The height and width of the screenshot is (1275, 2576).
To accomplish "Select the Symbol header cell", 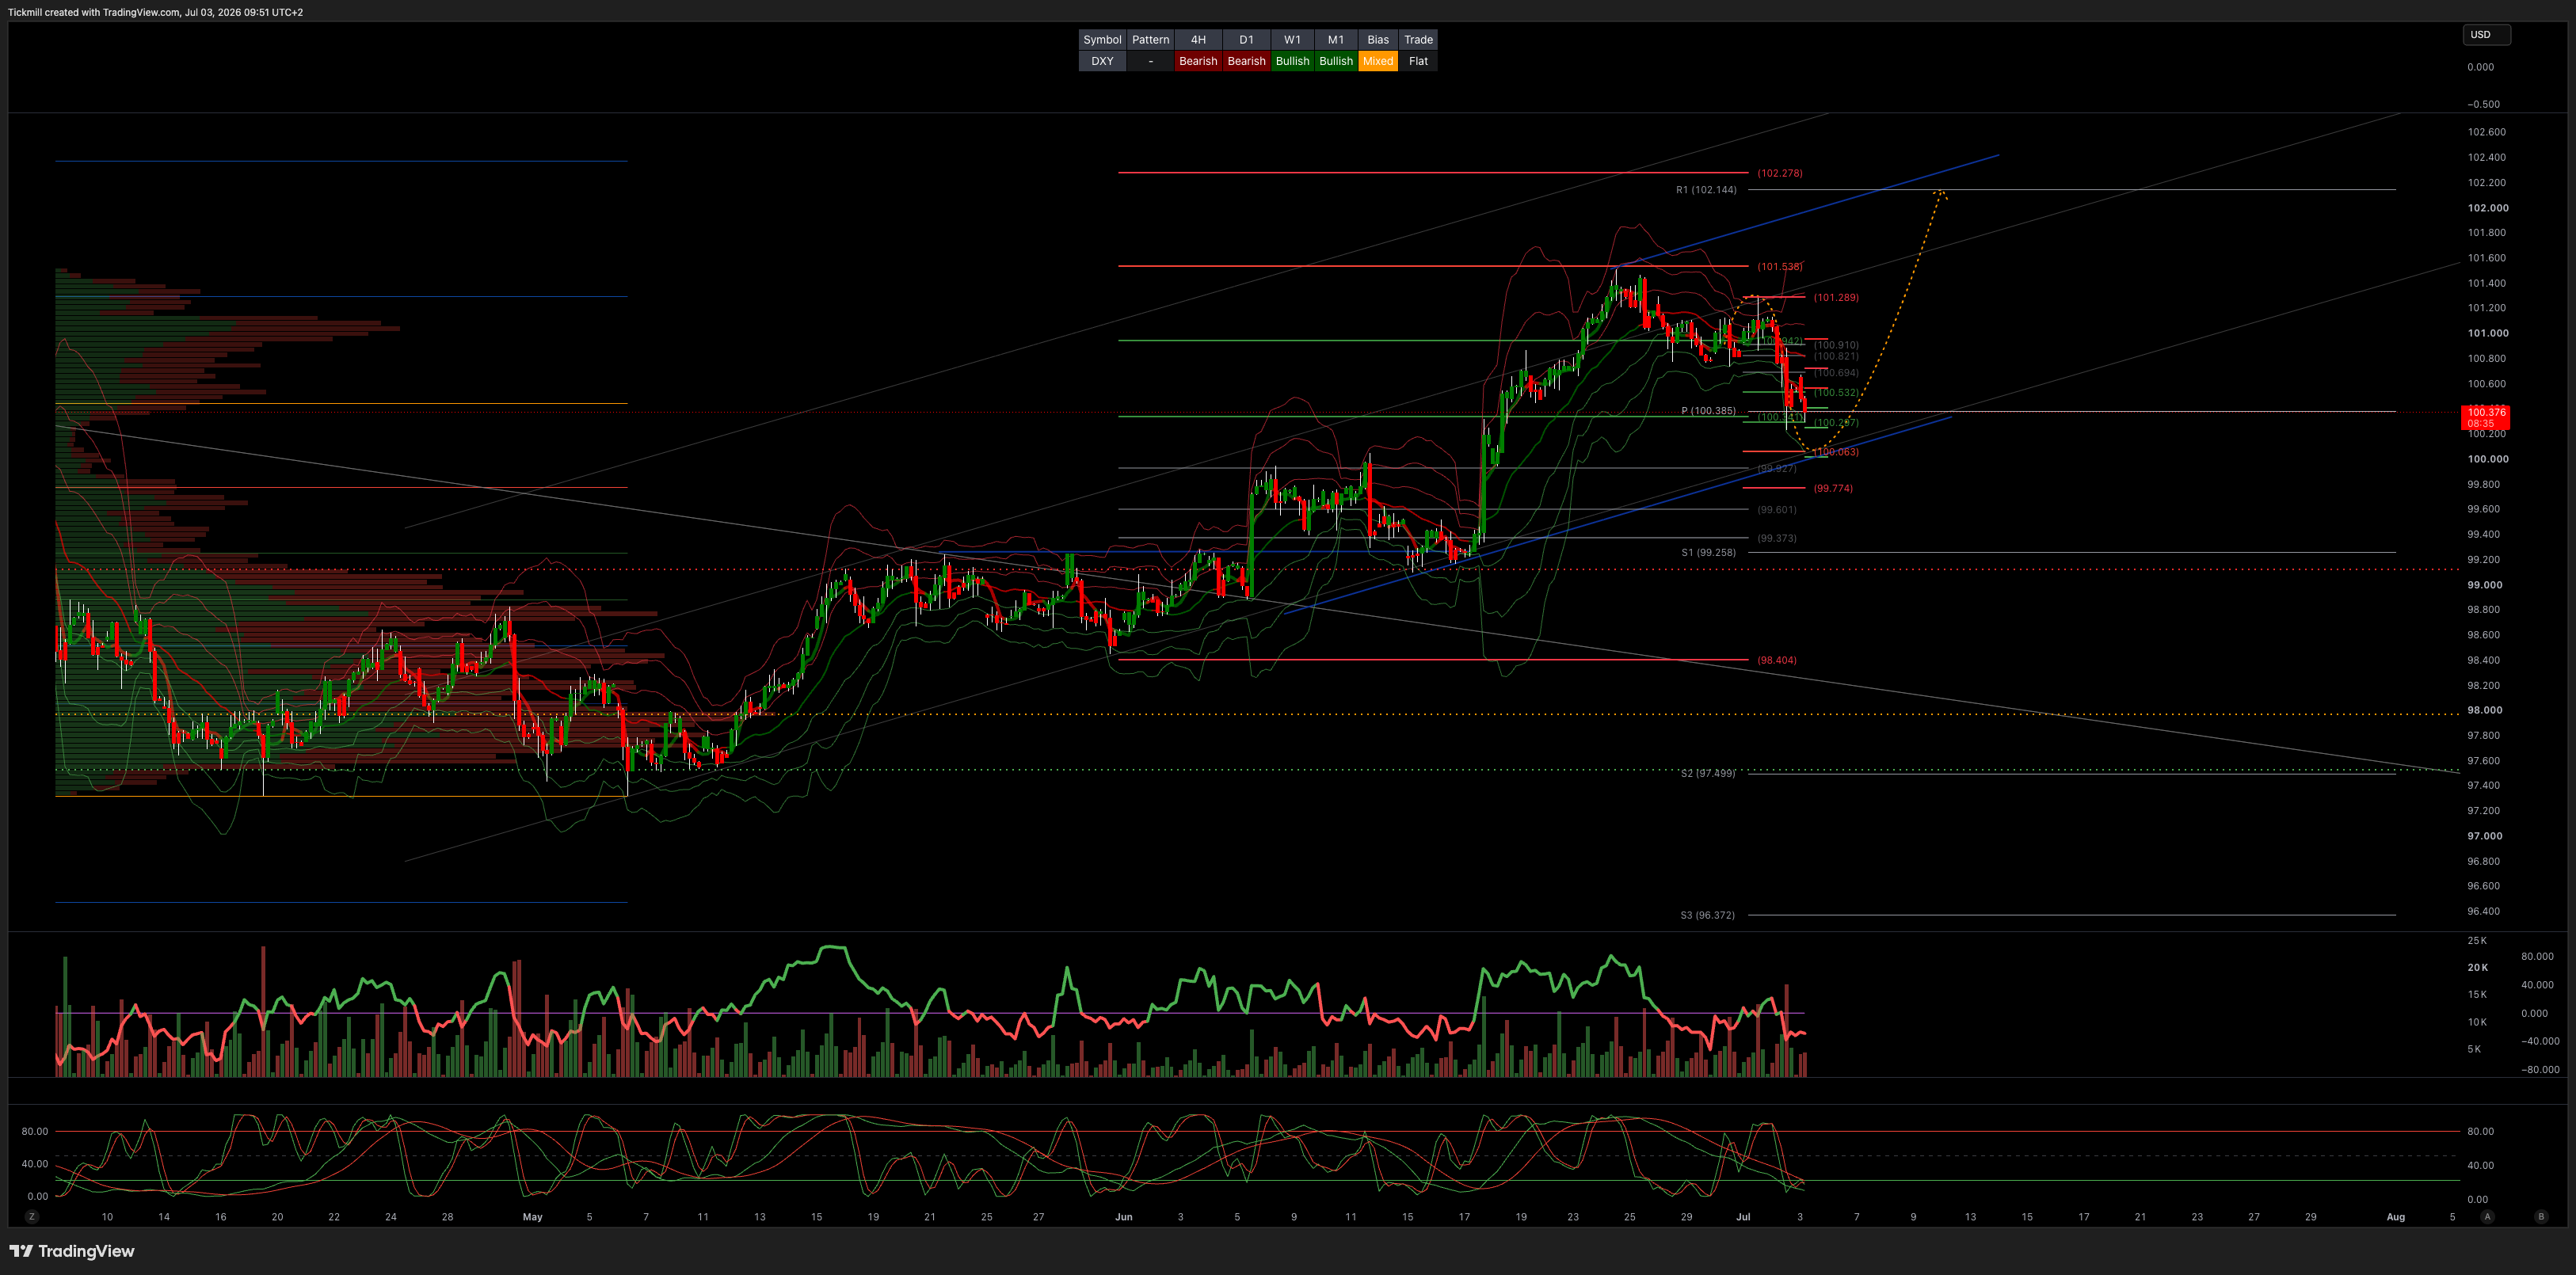I will point(1102,40).
